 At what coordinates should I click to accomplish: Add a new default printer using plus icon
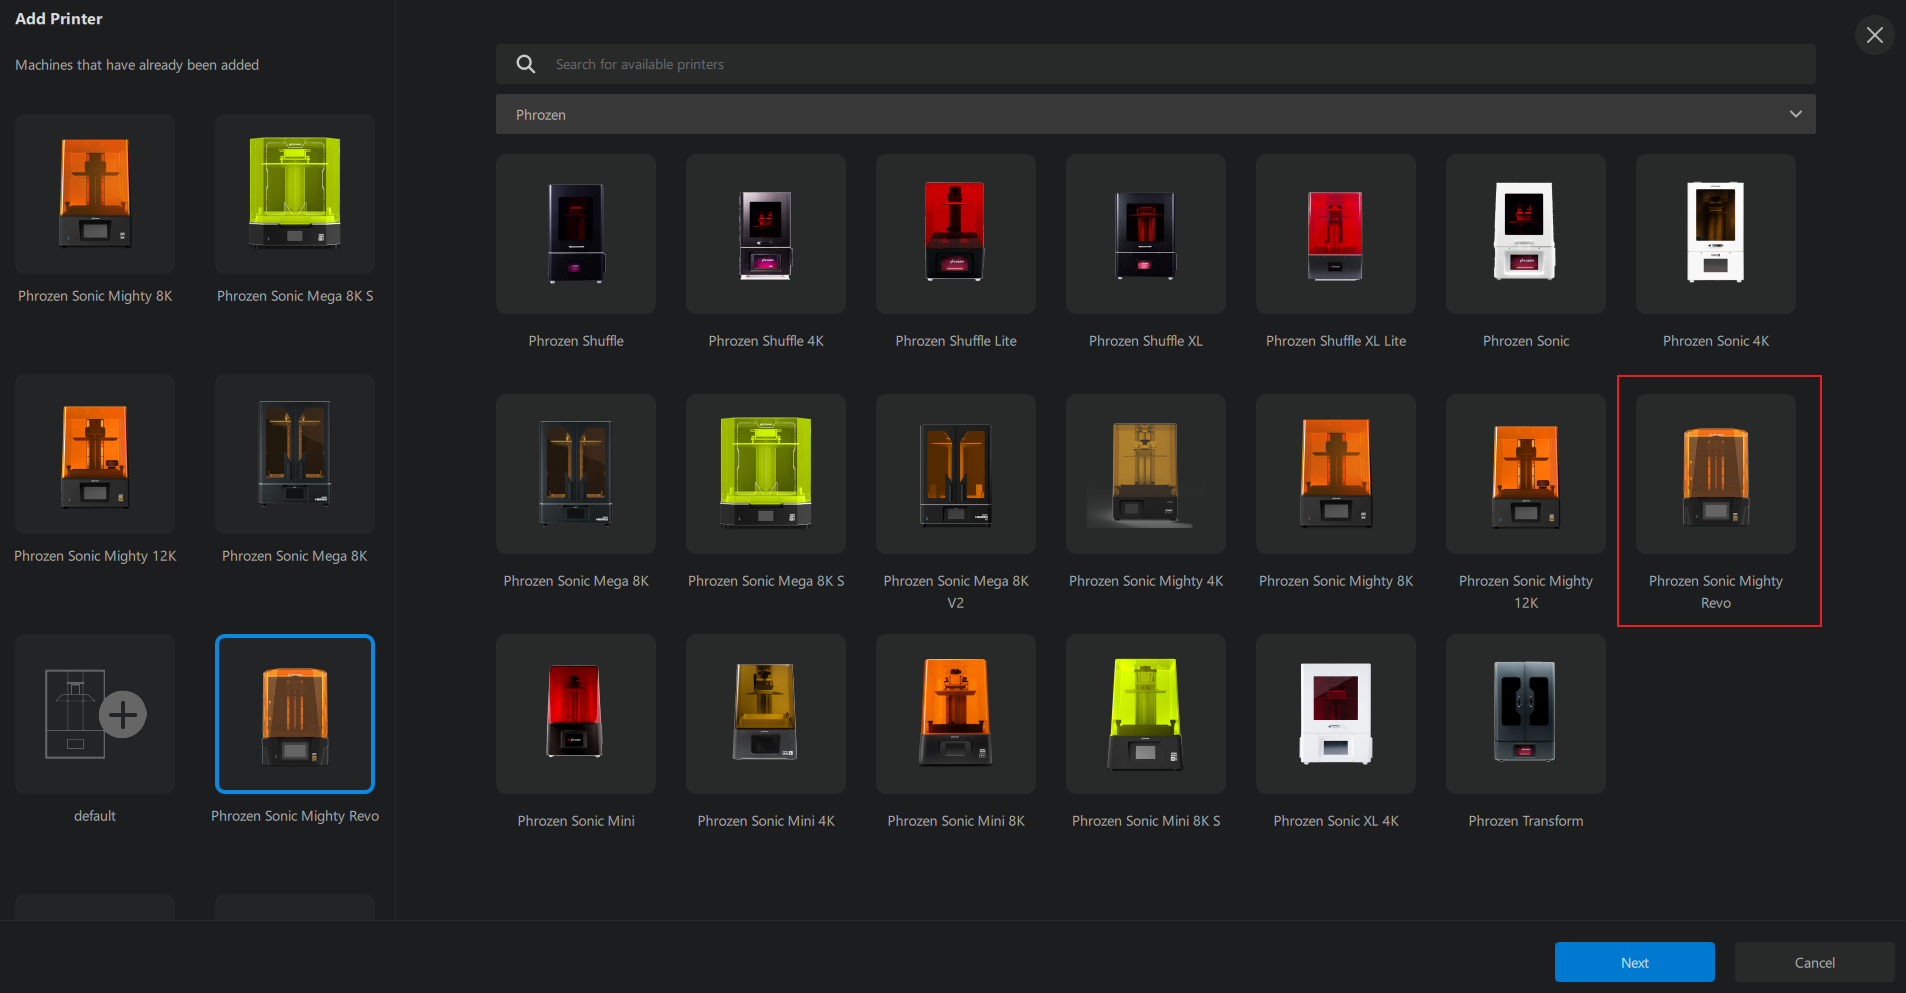pyautogui.click(x=123, y=714)
